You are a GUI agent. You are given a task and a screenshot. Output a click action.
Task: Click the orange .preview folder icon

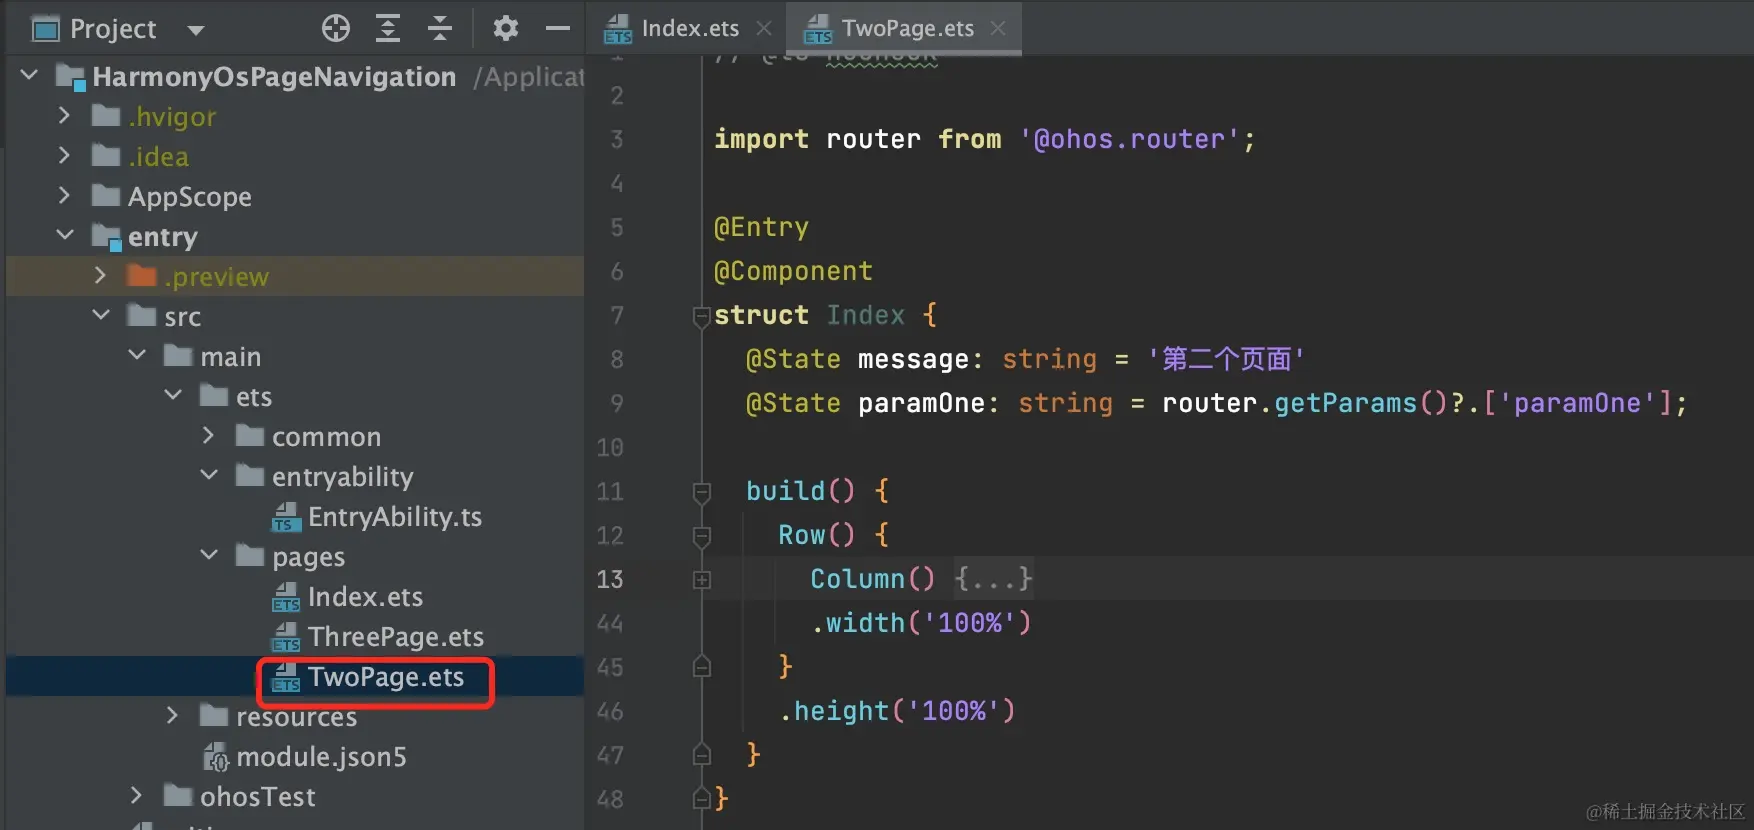(142, 276)
